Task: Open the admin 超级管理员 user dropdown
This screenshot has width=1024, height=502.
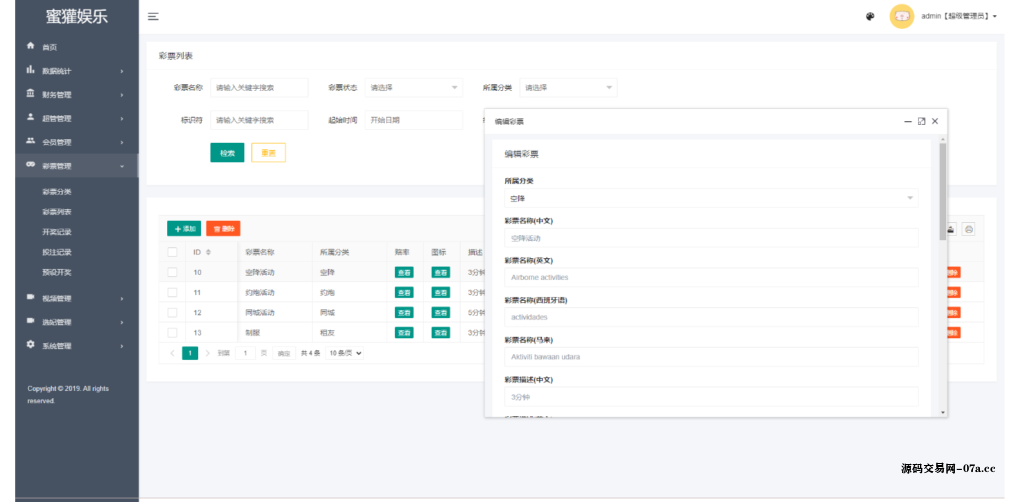Action: (959, 16)
